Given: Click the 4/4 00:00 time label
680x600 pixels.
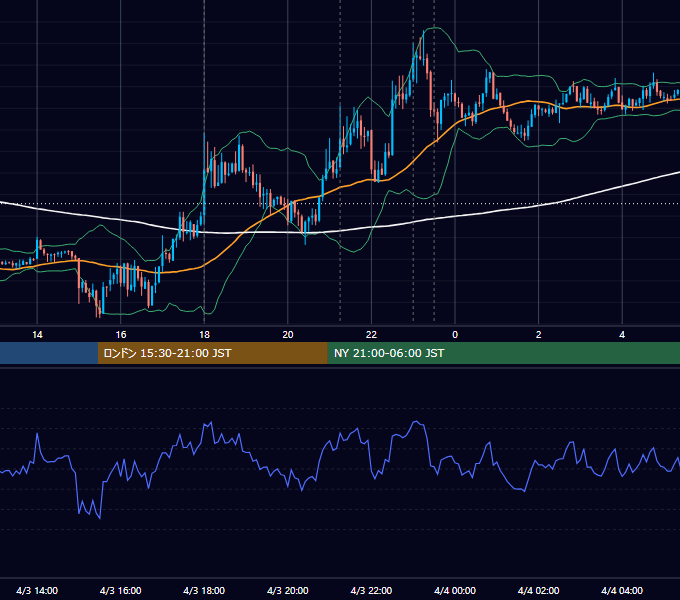Looking at the screenshot, I should pos(455,590).
